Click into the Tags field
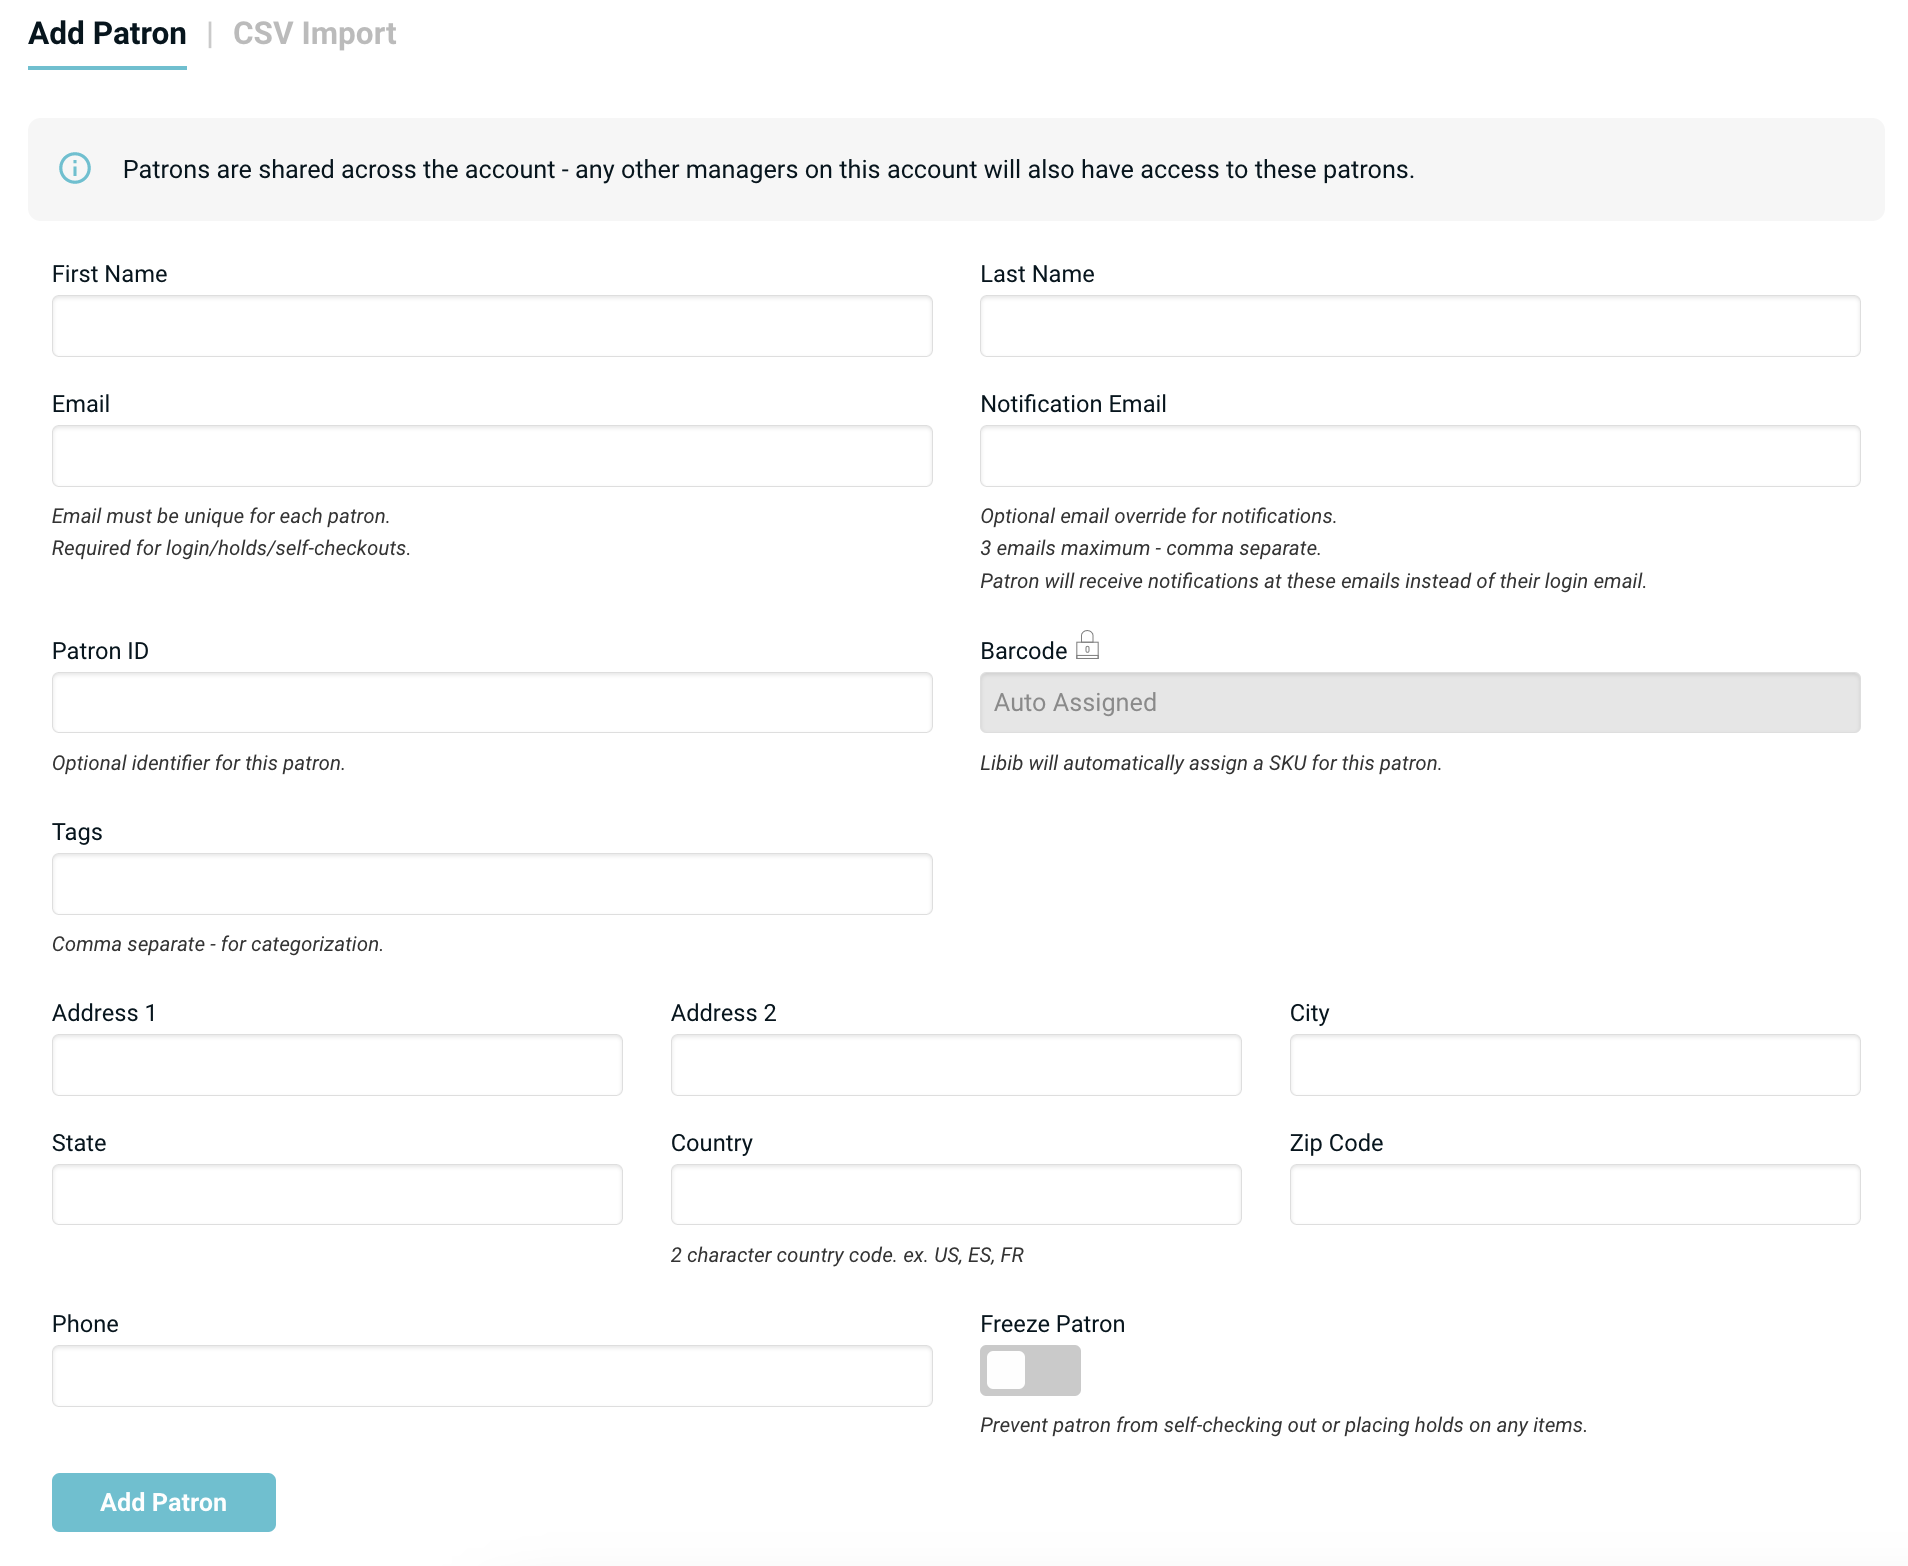Image resolution: width=1908 pixels, height=1566 pixels. pyautogui.click(x=492, y=884)
